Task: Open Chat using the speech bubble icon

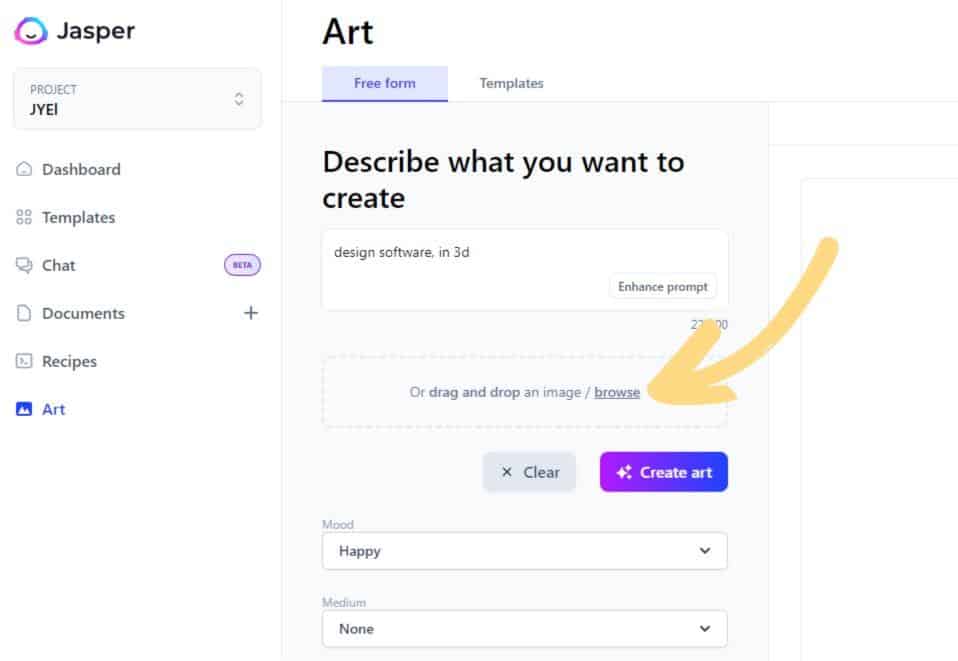Action: coord(24,265)
